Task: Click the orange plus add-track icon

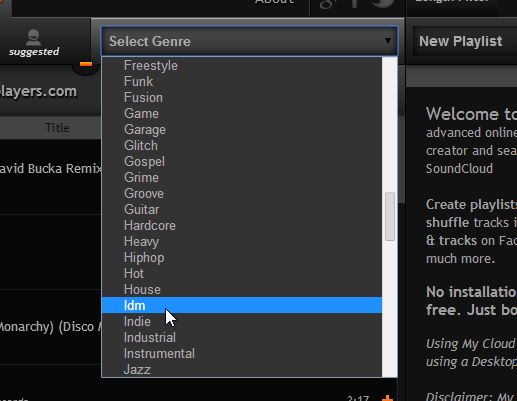Action: [387, 398]
